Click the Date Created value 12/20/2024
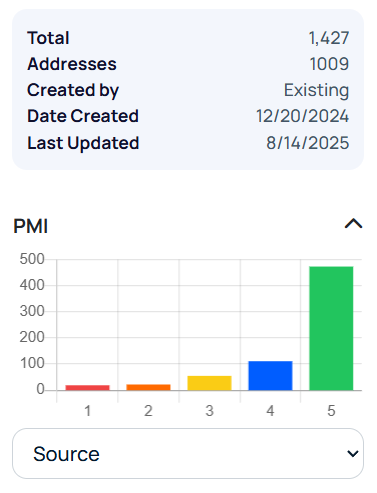Screen dimensions: 377x493 pyautogui.click(x=303, y=116)
